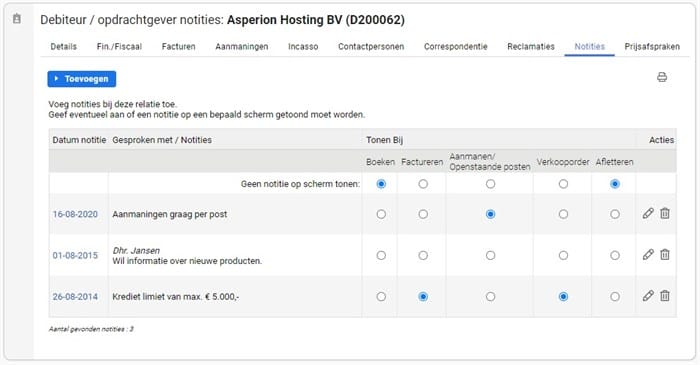The height and width of the screenshot is (365, 700).
Task: Open the Prijsafspraken tab
Action: [x=652, y=46]
